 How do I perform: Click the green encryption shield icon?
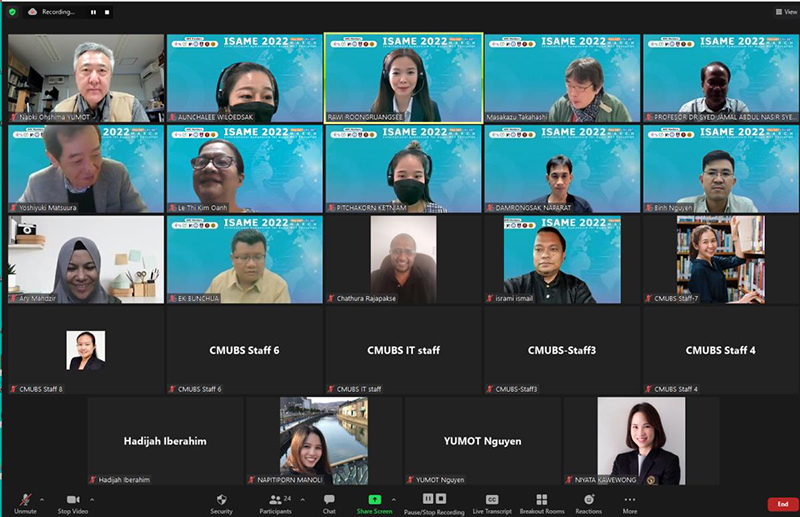(12, 12)
